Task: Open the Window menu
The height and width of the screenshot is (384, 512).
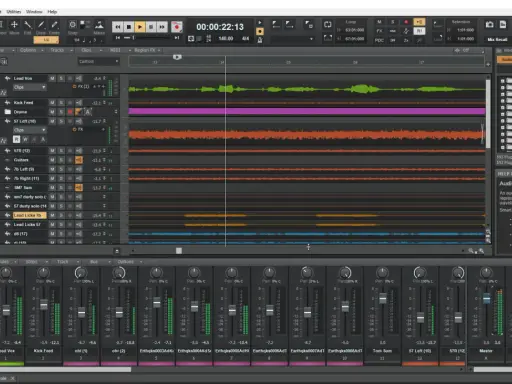Action: [x=34, y=12]
